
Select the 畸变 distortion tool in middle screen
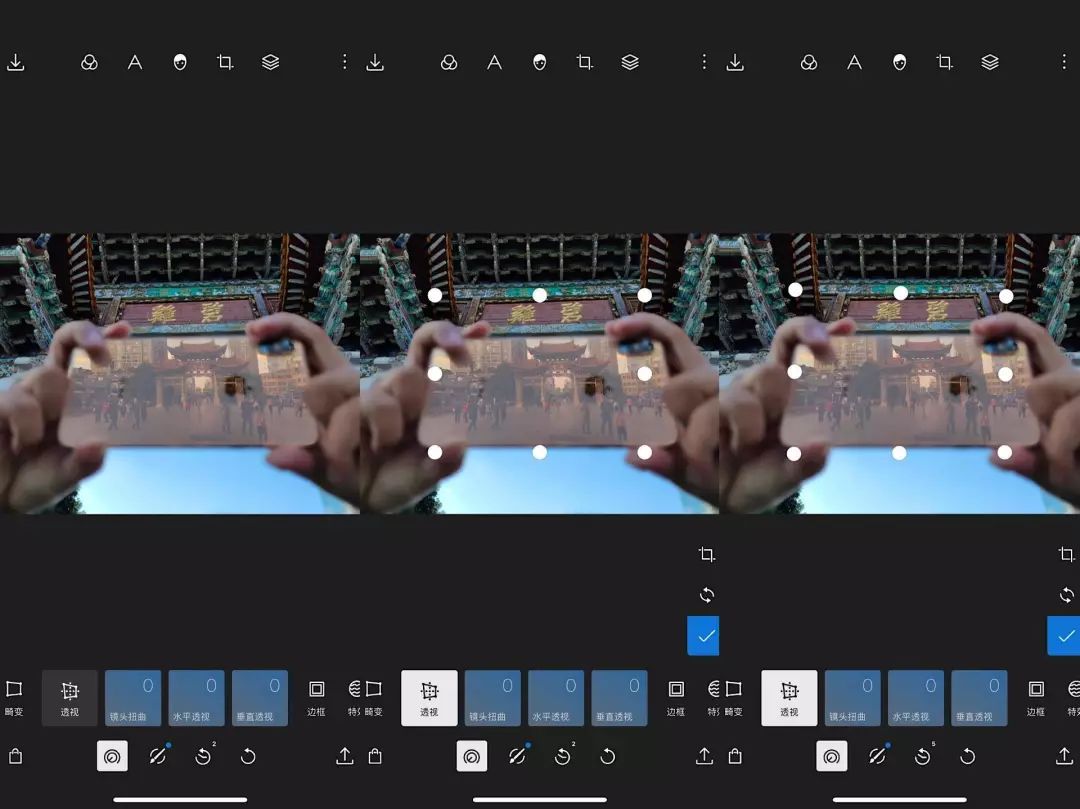374,698
